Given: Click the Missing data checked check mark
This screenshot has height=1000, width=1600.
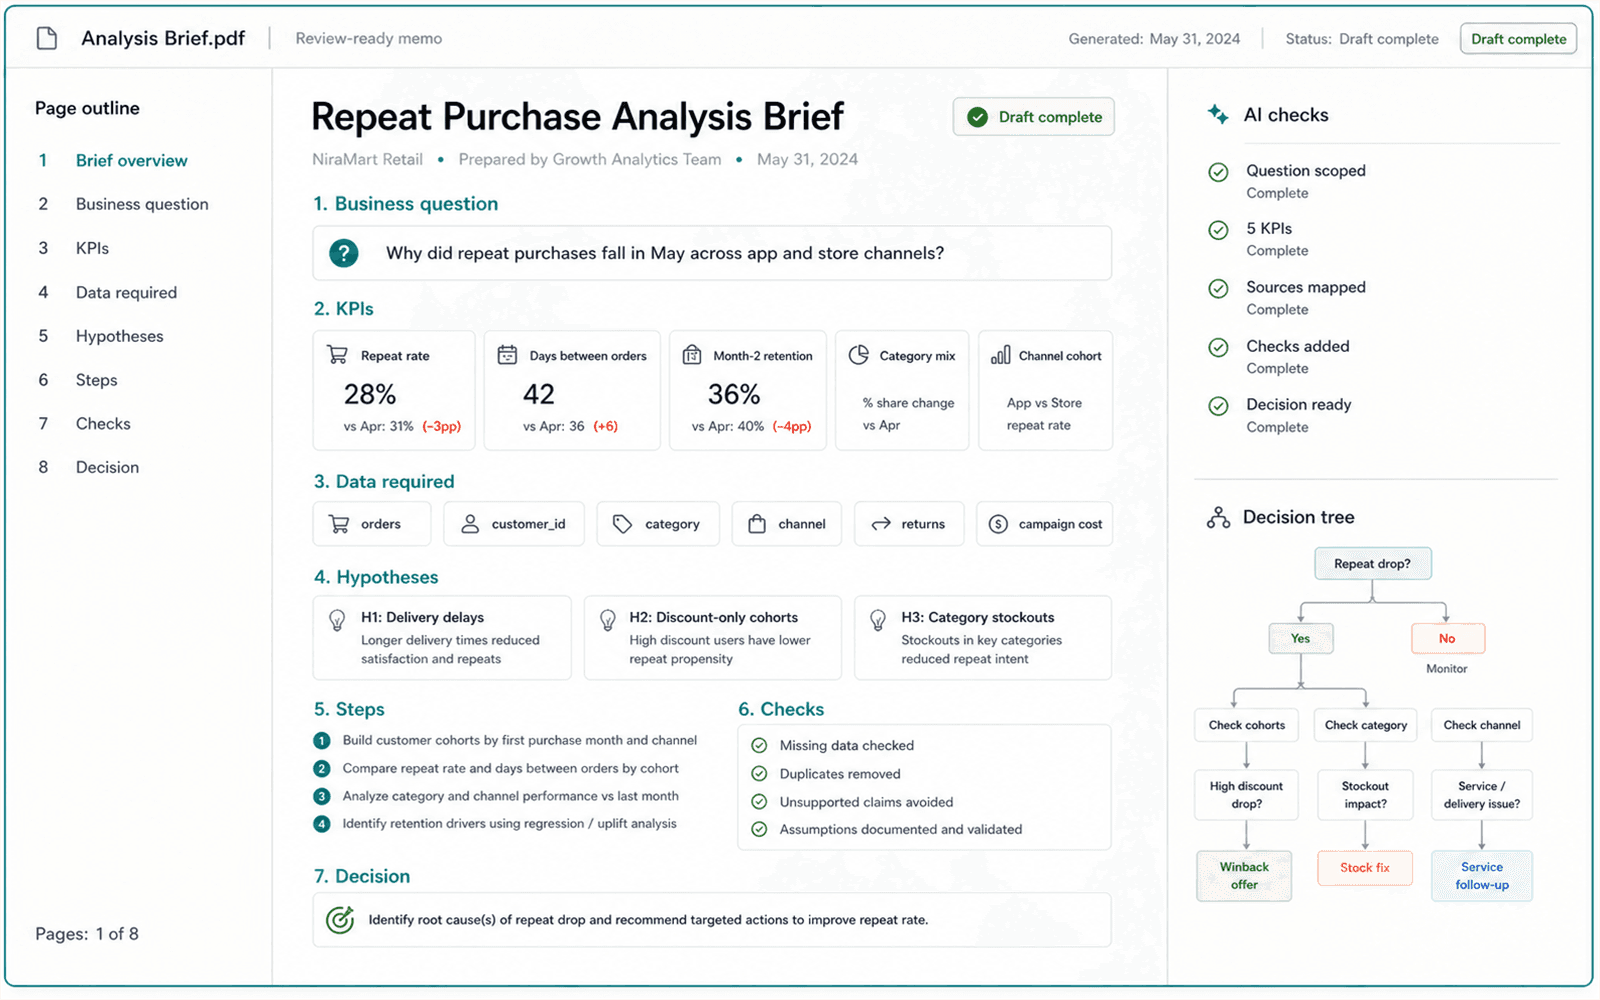Looking at the screenshot, I should (759, 745).
